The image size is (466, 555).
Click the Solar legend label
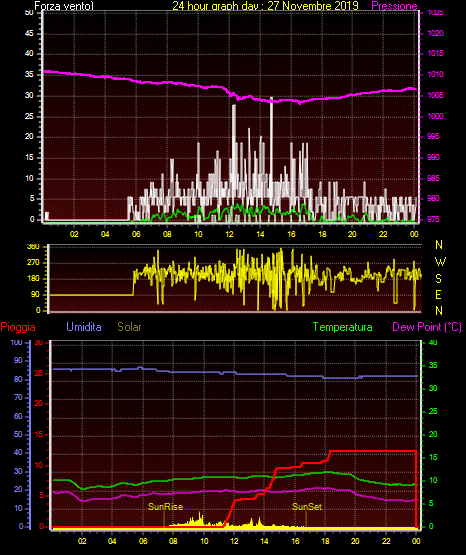point(129,326)
